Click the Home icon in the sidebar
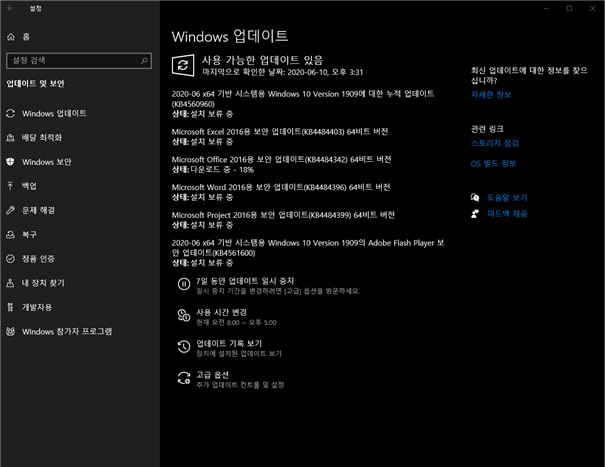605x467 pixels. [x=11, y=37]
